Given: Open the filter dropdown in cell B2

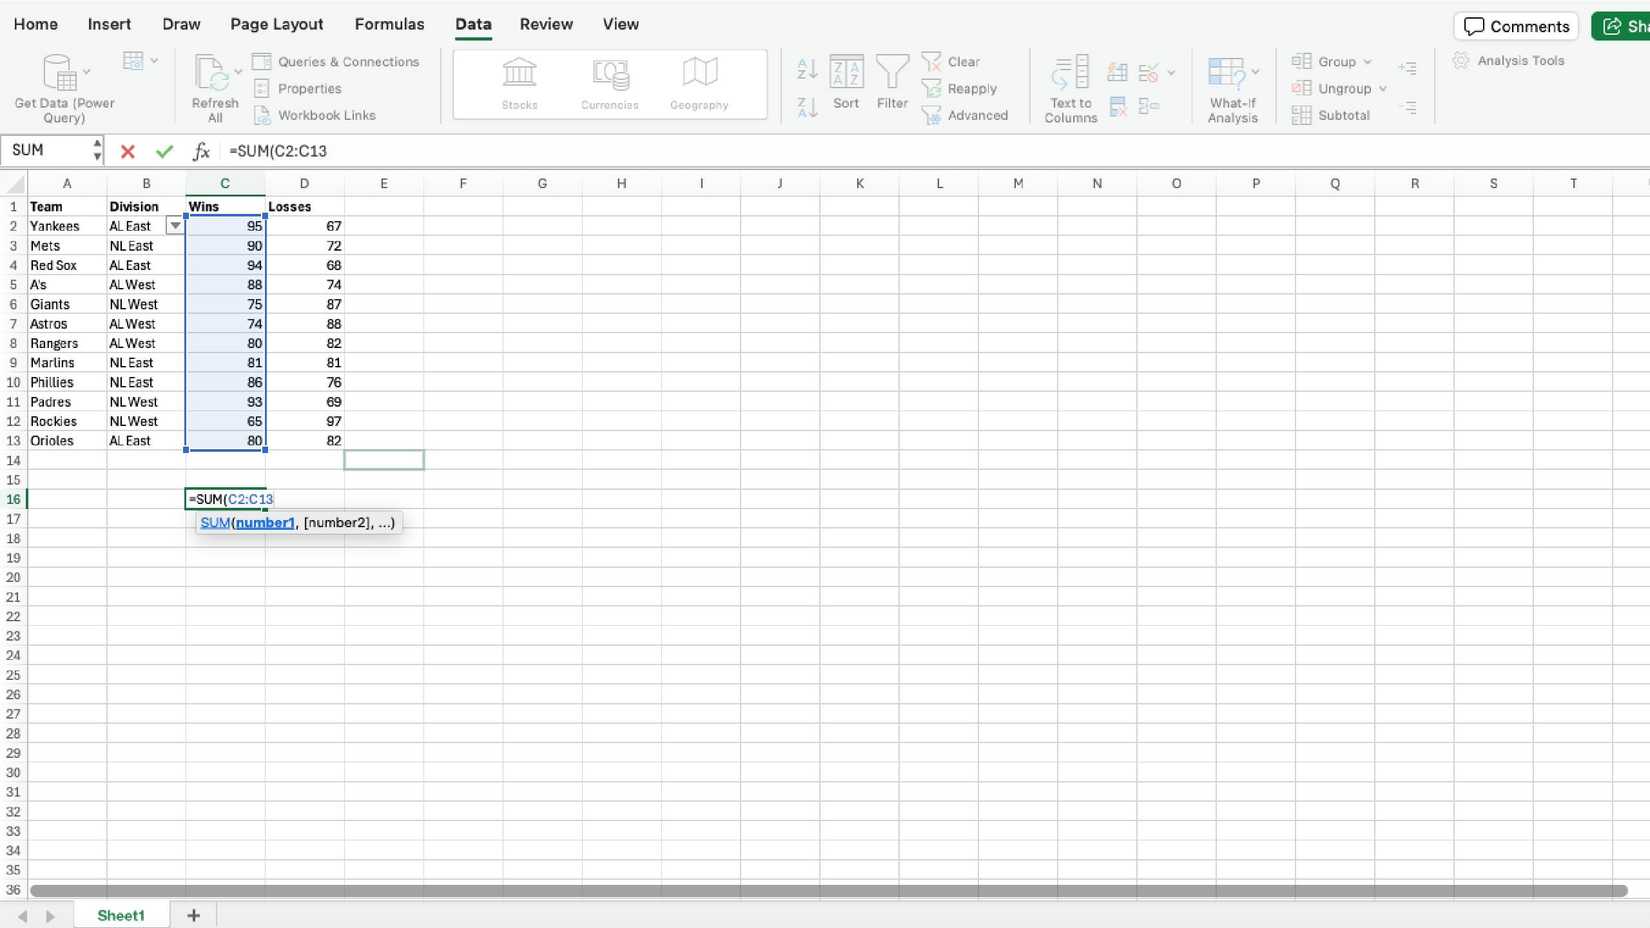Looking at the screenshot, I should pos(175,226).
